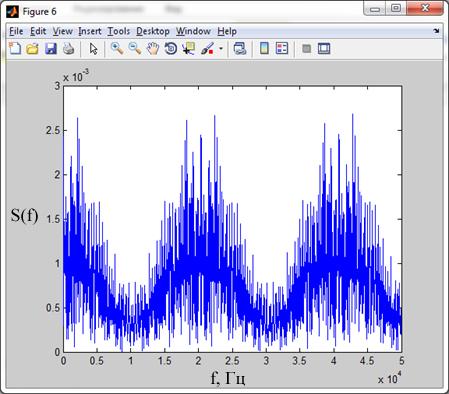The height and width of the screenshot is (394, 449).
Task: Select the Brush/Select Data tool
Action: (207, 49)
